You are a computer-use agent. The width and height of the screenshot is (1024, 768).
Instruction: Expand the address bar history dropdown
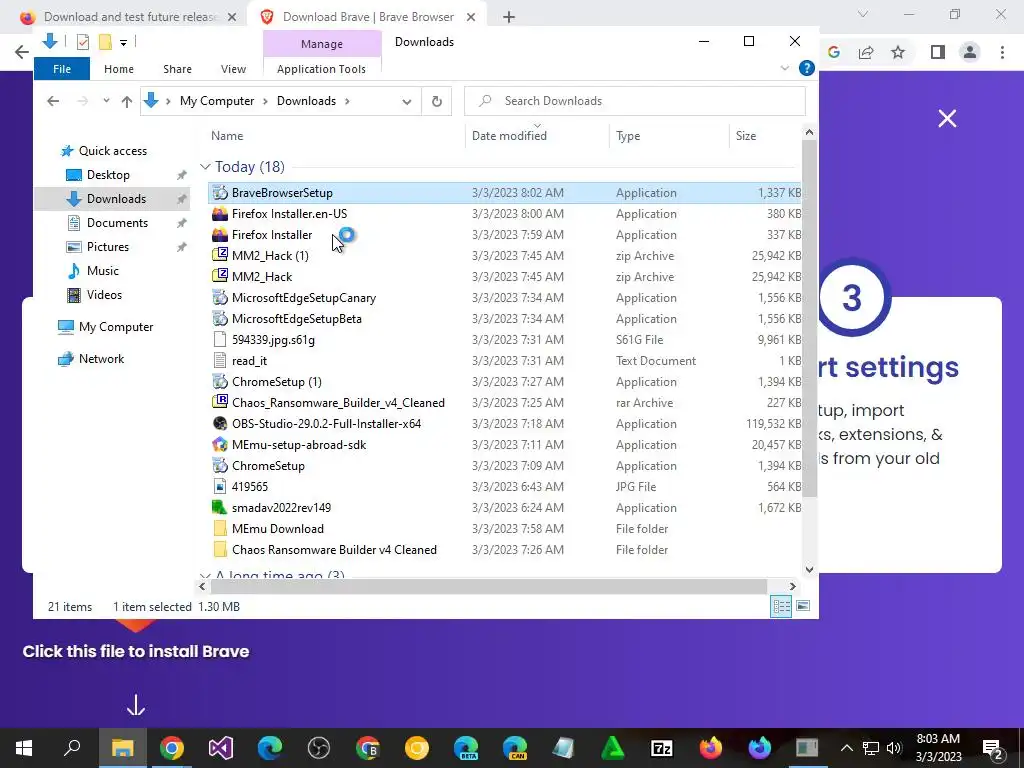407,101
